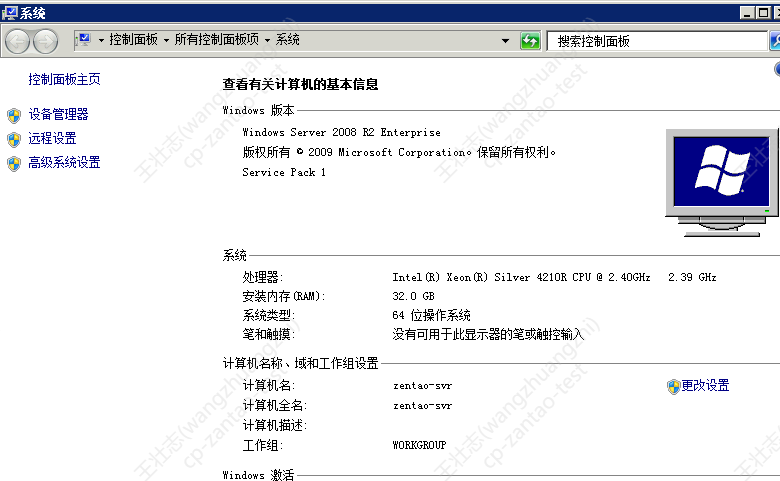Open 高级系统设置 link
The image size is (780, 481).
(64, 162)
